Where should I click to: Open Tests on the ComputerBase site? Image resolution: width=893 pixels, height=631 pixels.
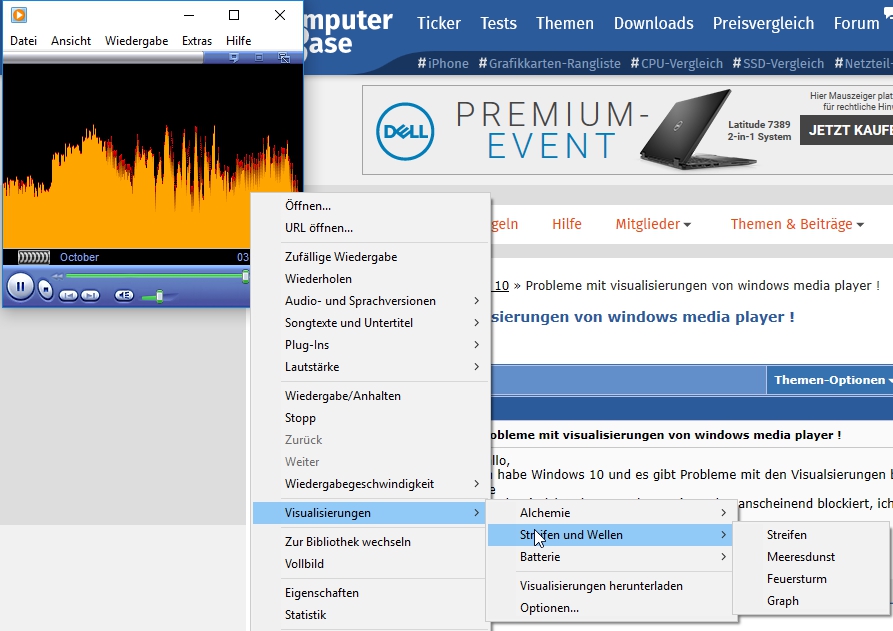pos(498,23)
